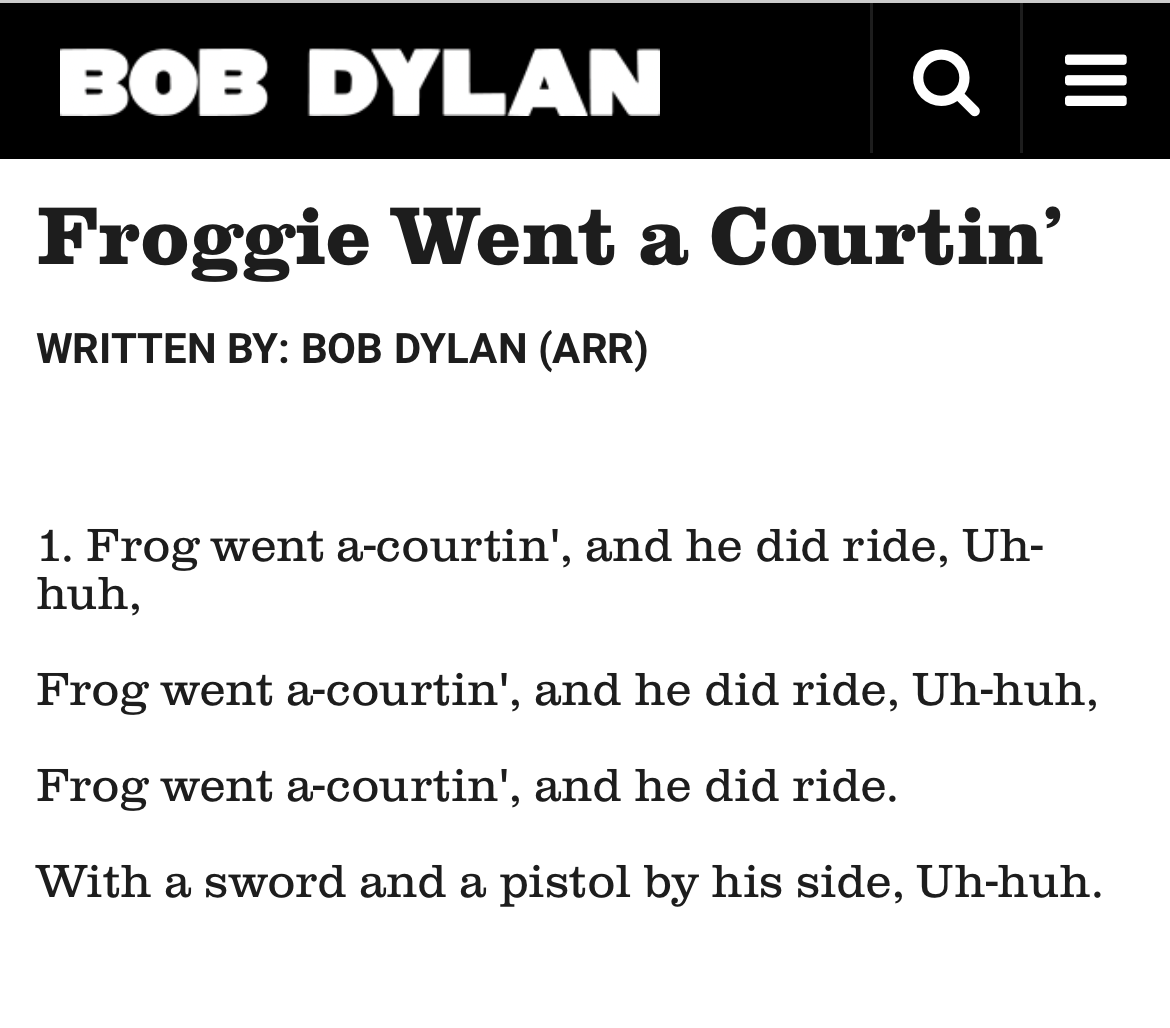
Task: Go home via the BOB DYLAN logo
Action: [360, 82]
